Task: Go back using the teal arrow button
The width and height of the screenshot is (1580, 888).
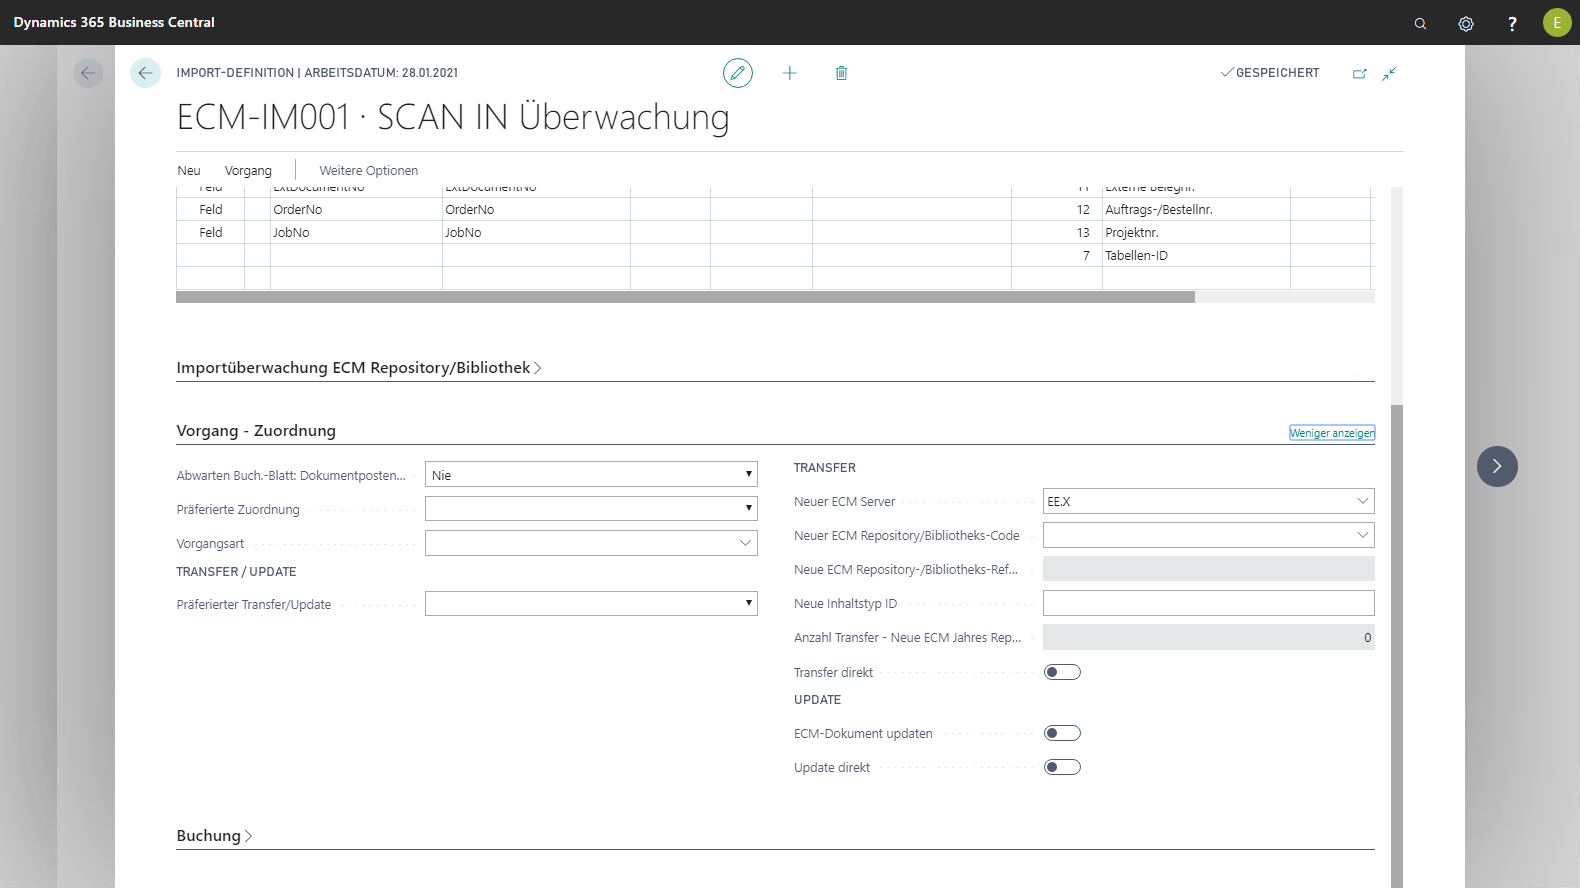Action: point(145,73)
